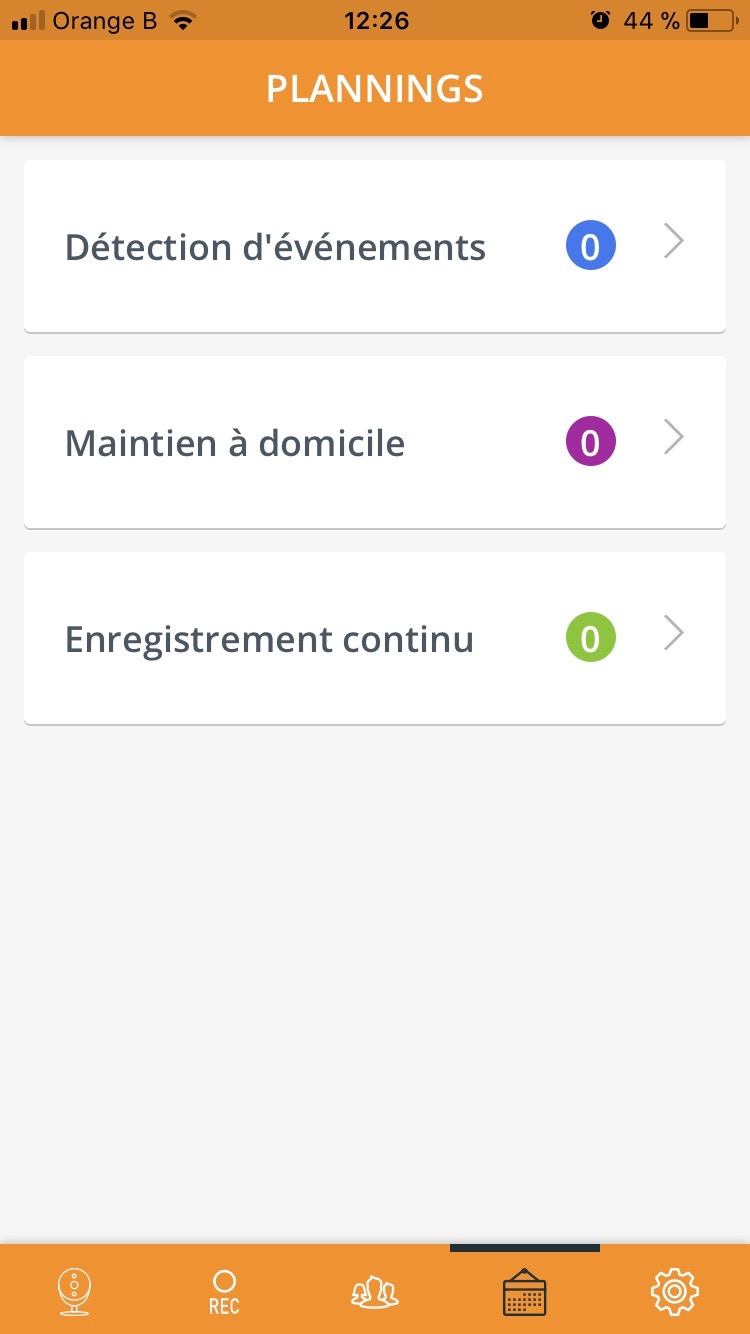
Task: Click the green count badge
Action: [590, 638]
